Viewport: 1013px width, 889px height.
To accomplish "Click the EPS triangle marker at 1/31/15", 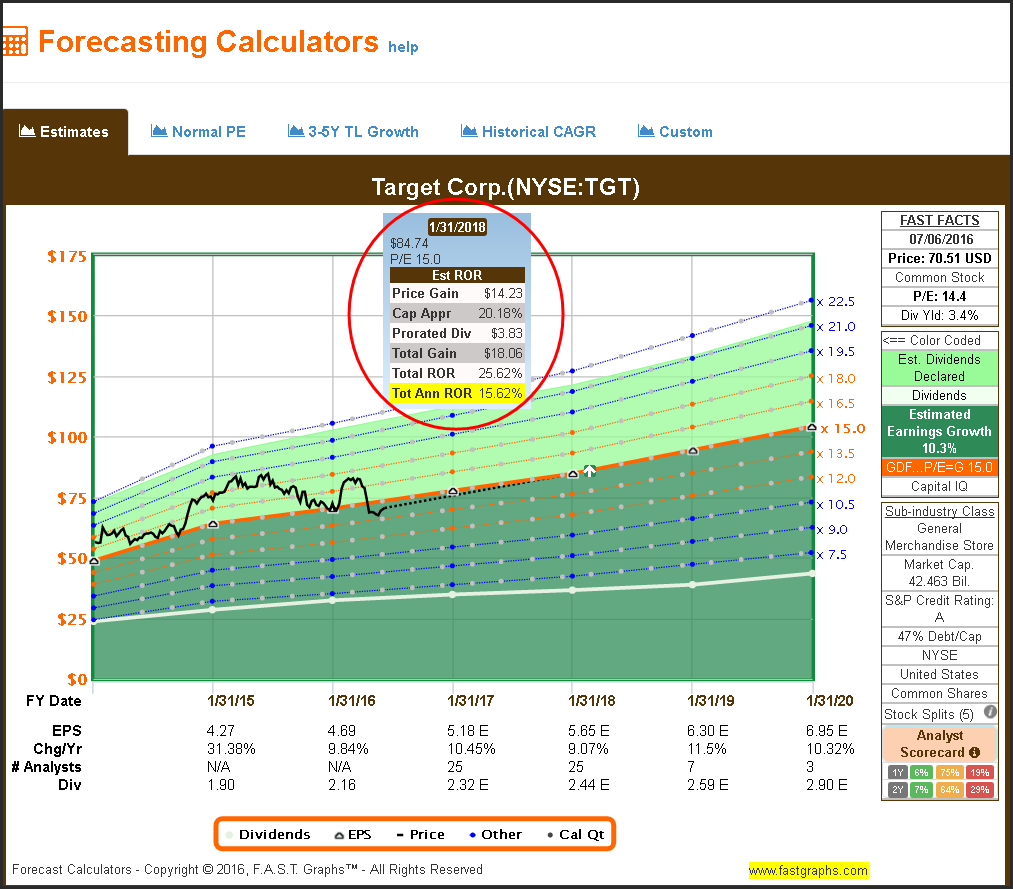I will pyautogui.click(x=212, y=524).
